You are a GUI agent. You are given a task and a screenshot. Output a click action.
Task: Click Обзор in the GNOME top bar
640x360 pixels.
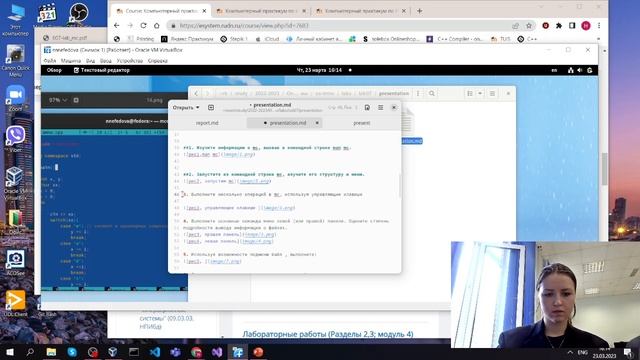pyautogui.click(x=54, y=70)
